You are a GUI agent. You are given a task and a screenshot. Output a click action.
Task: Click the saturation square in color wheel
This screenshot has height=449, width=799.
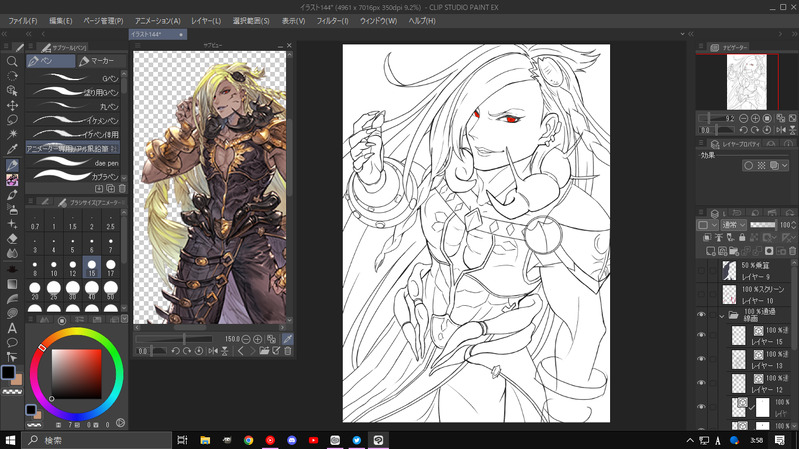pos(76,374)
